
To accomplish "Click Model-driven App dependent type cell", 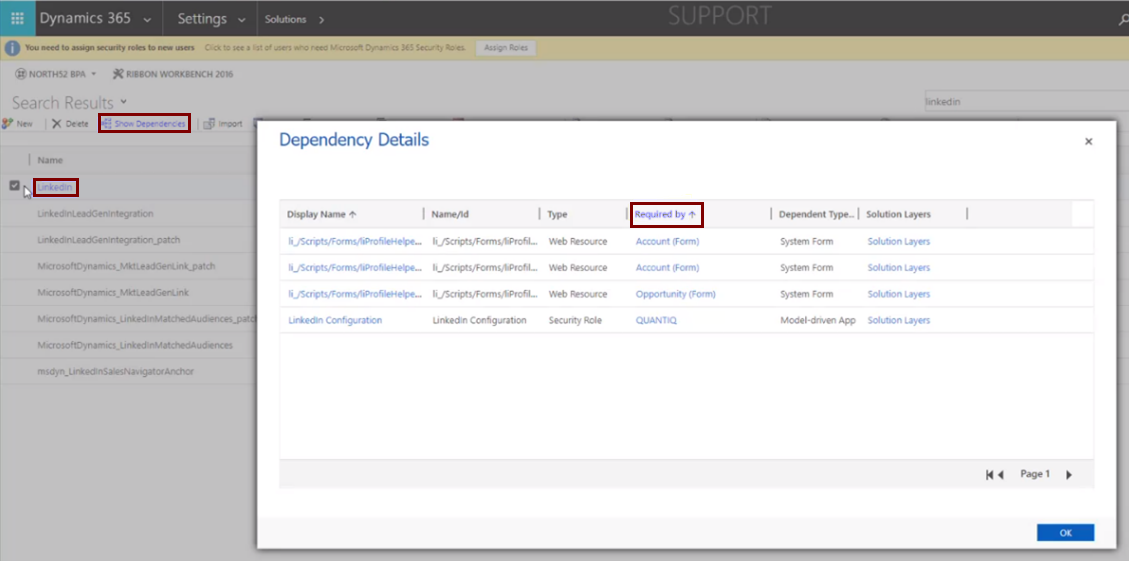I will point(818,320).
